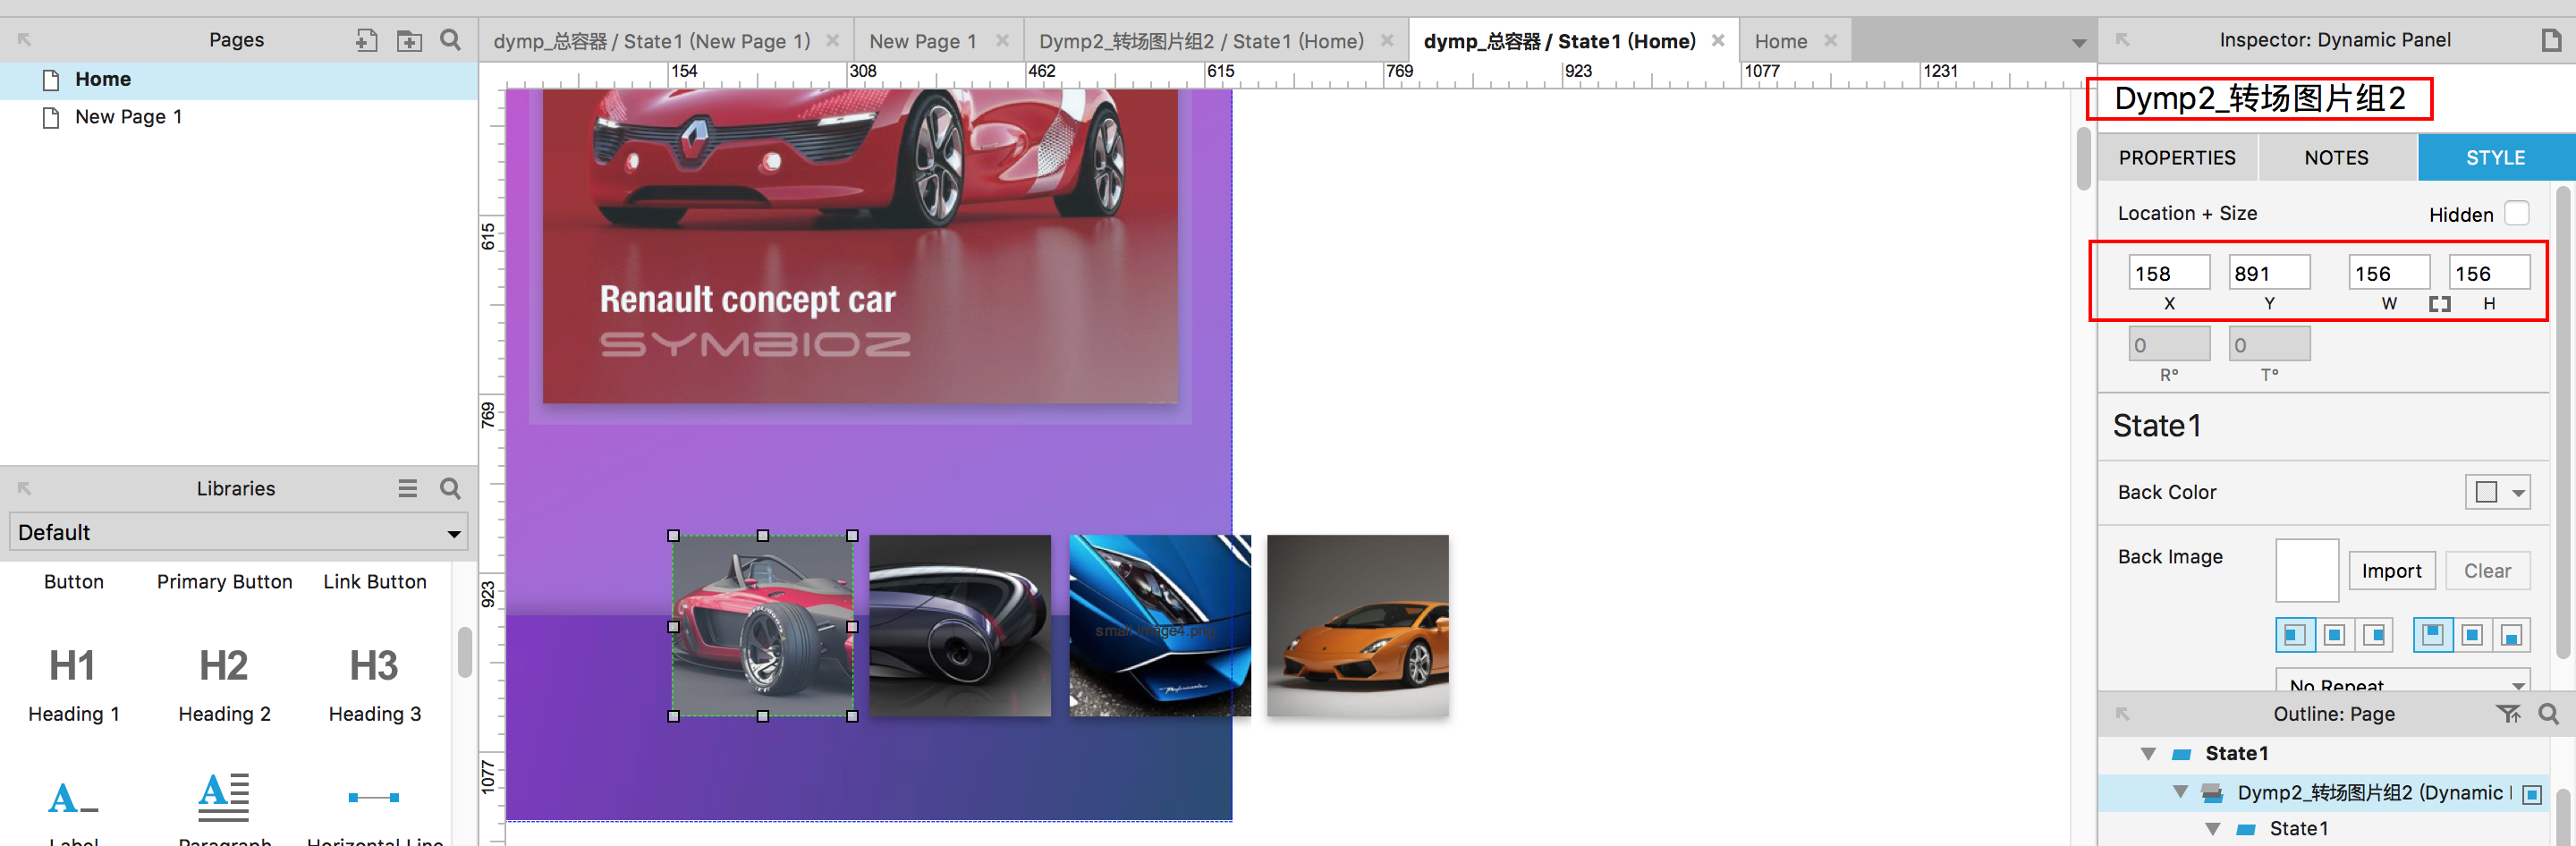
Task: Select the orange Lamborghini thumbnail on canvas
Action: point(1357,626)
